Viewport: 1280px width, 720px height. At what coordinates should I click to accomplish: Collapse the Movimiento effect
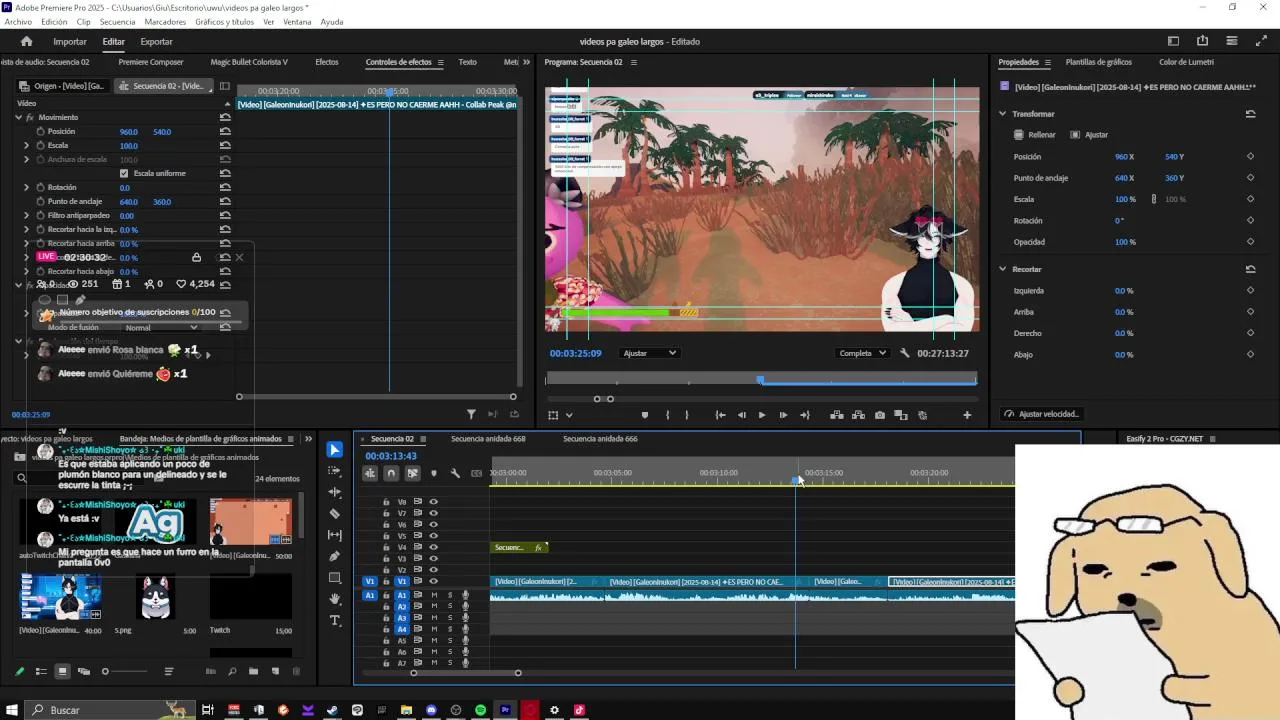coord(18,117)
